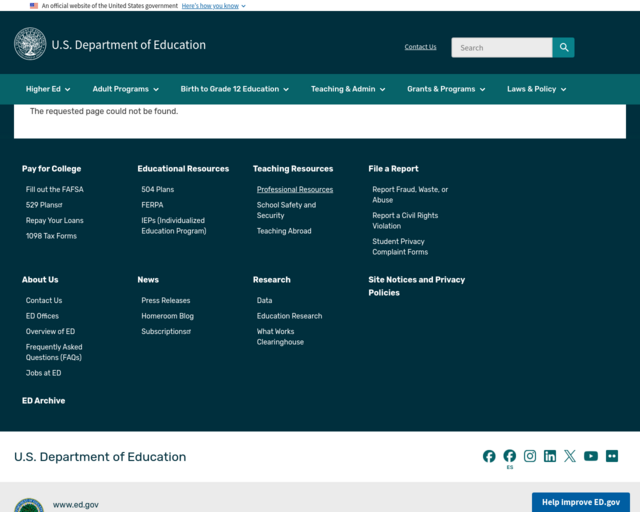Open Homeroom Blog link
Viewport: 640px width, 512px height.
point(168,316)
